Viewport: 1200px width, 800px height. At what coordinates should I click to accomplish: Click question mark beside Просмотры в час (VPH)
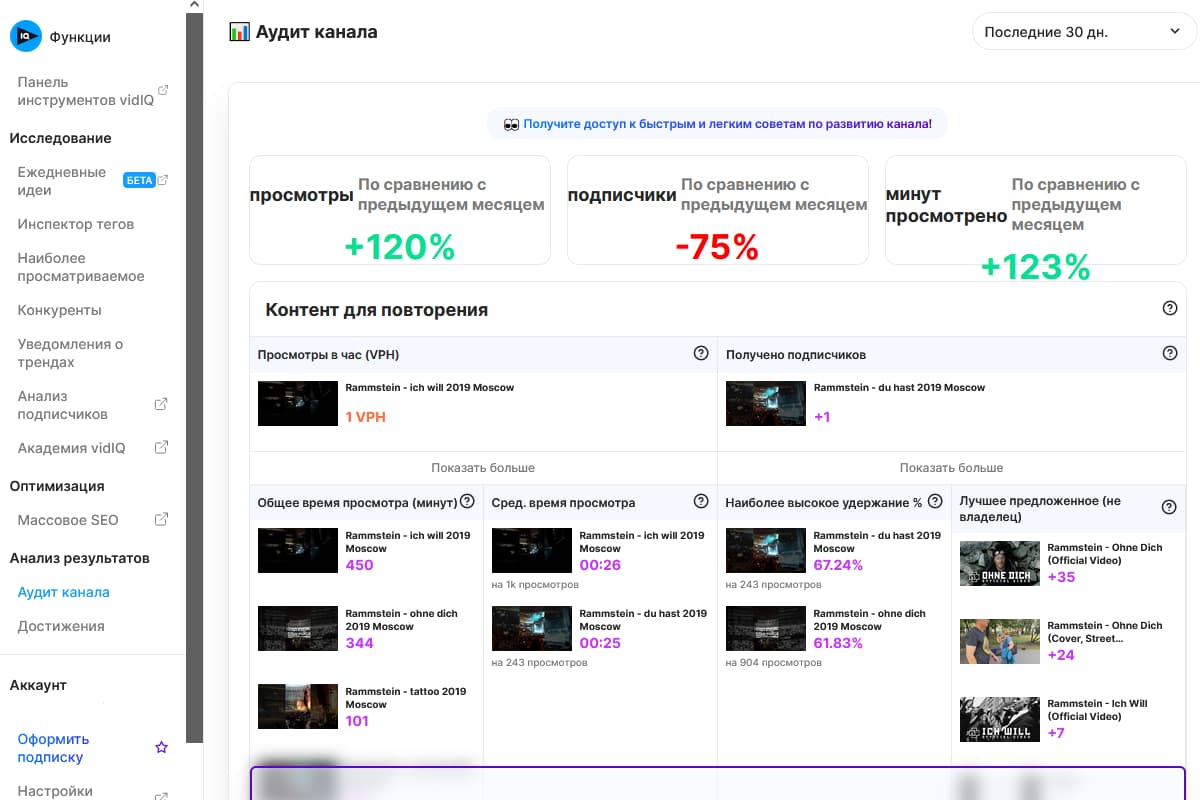(x=701, y=352)
